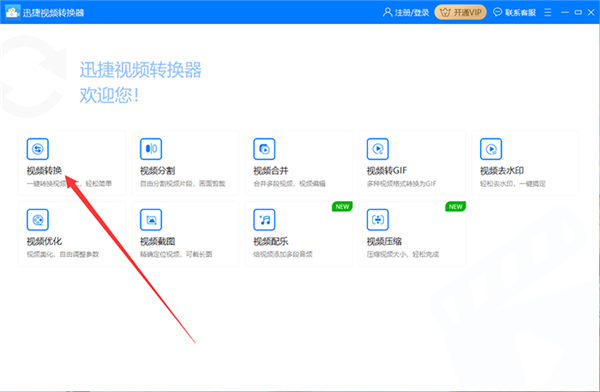Viewport: 600px width, 392px height.
Task: Open the hamburger menu icon
Action: (x=548, y=12)
